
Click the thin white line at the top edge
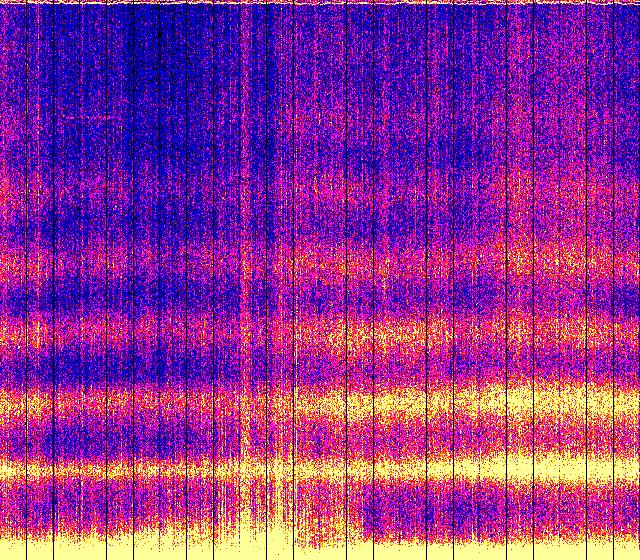click(320, 3)
